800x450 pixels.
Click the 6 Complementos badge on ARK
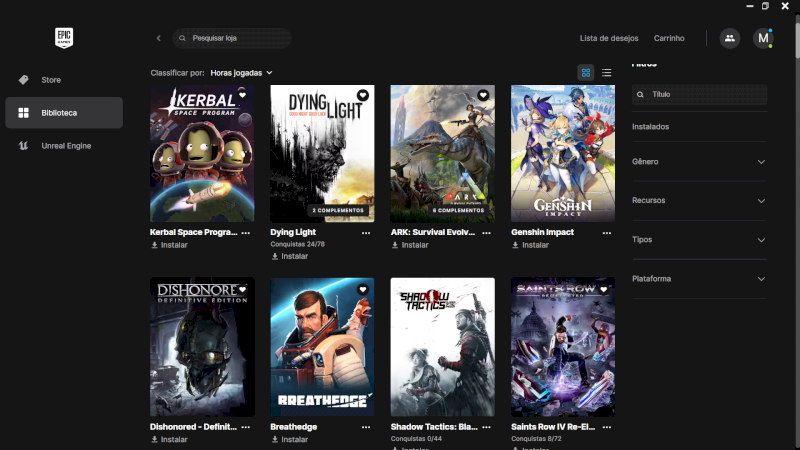click(x=458, y=210)
